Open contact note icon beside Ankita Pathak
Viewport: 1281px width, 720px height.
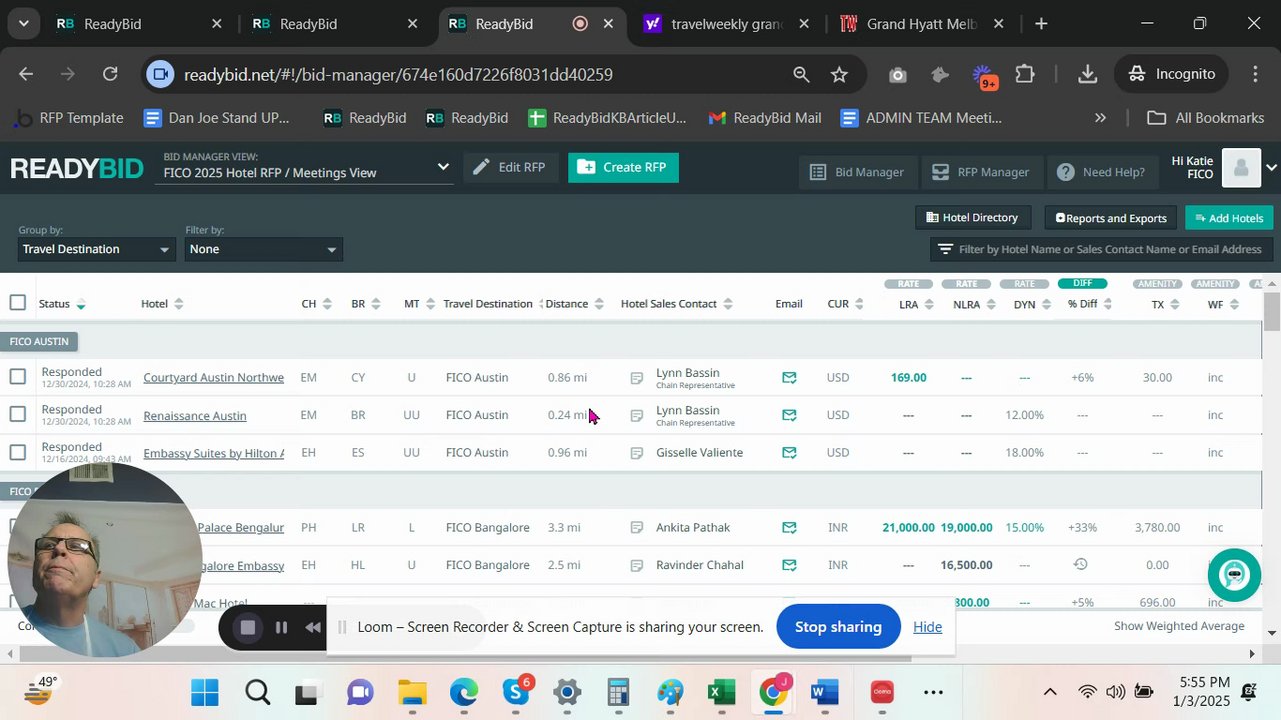636,528
